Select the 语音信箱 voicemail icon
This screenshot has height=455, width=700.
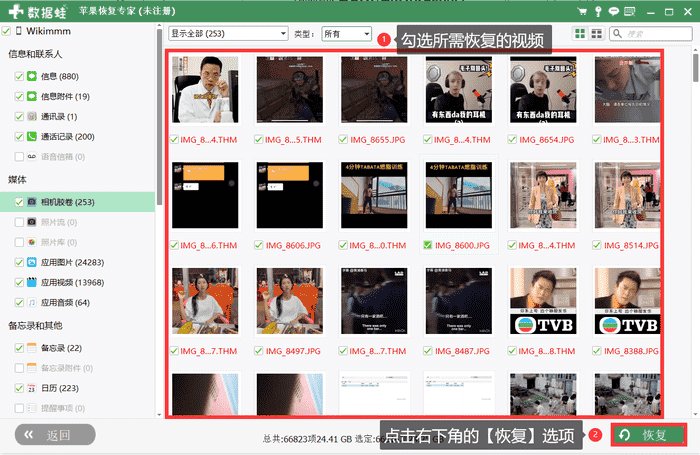tap(32, 156)
